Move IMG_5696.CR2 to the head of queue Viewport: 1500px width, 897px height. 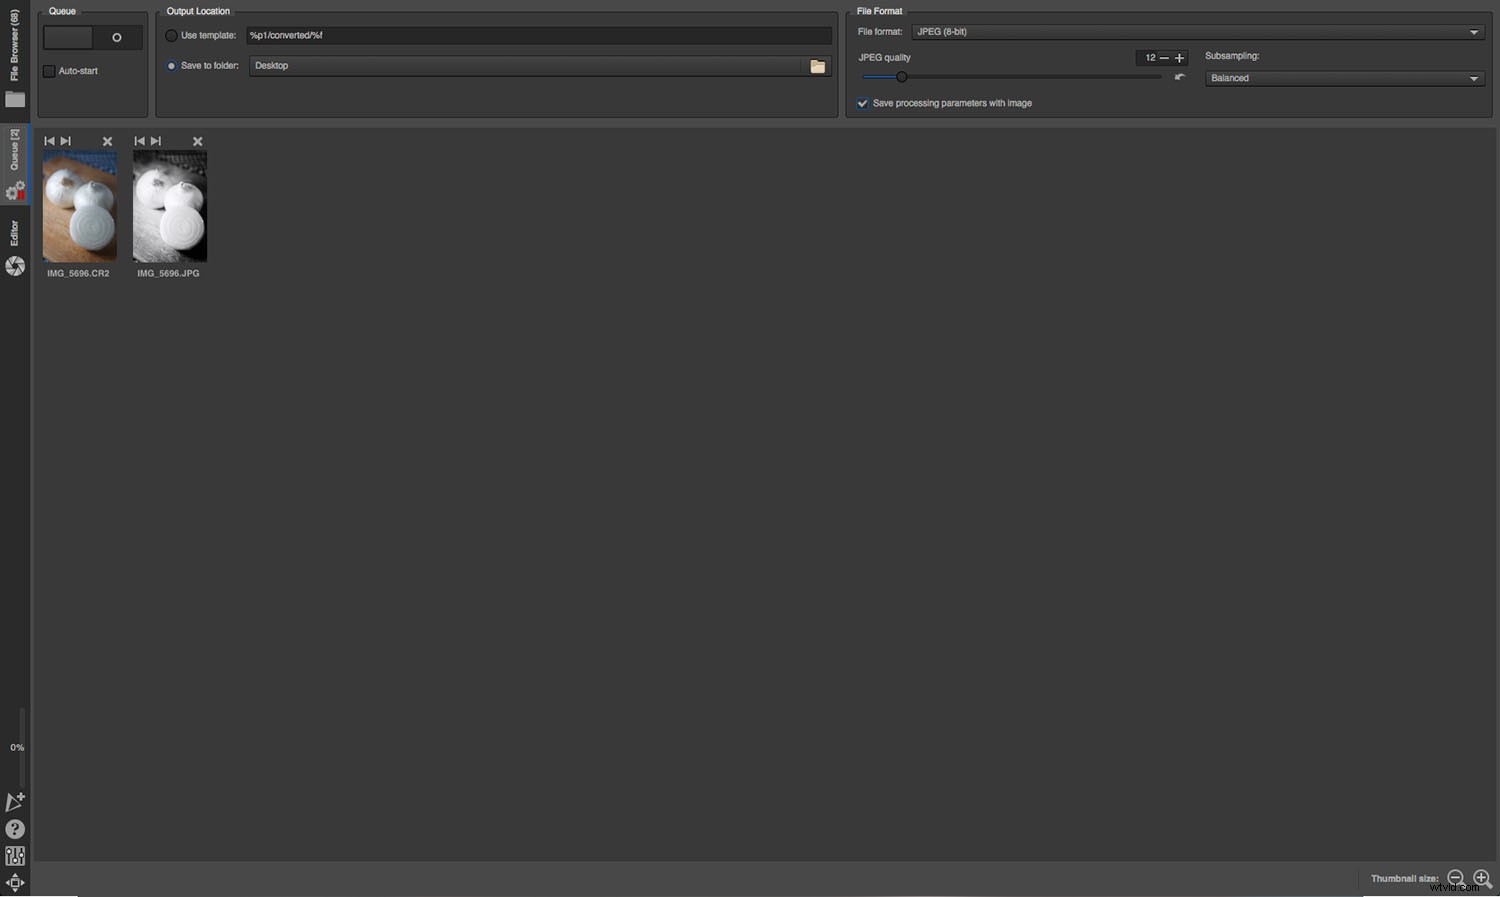(x=49, y=141)
